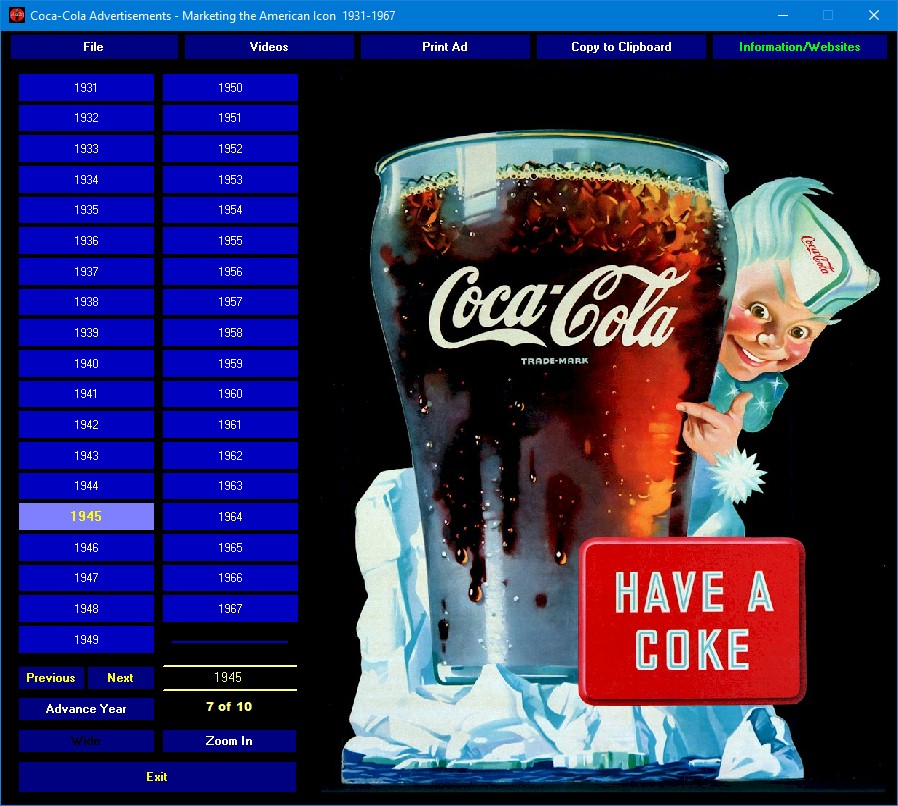Select year 1941
This screenshot has height=806, width=898.
tap(86, 394)
